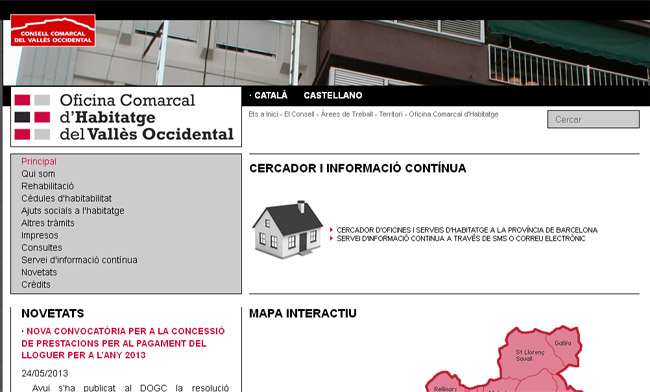The width and height of the screenshot is (650, 392).
Task: Click the Mapa interactiu heading
Action: [x=303, y=313]
